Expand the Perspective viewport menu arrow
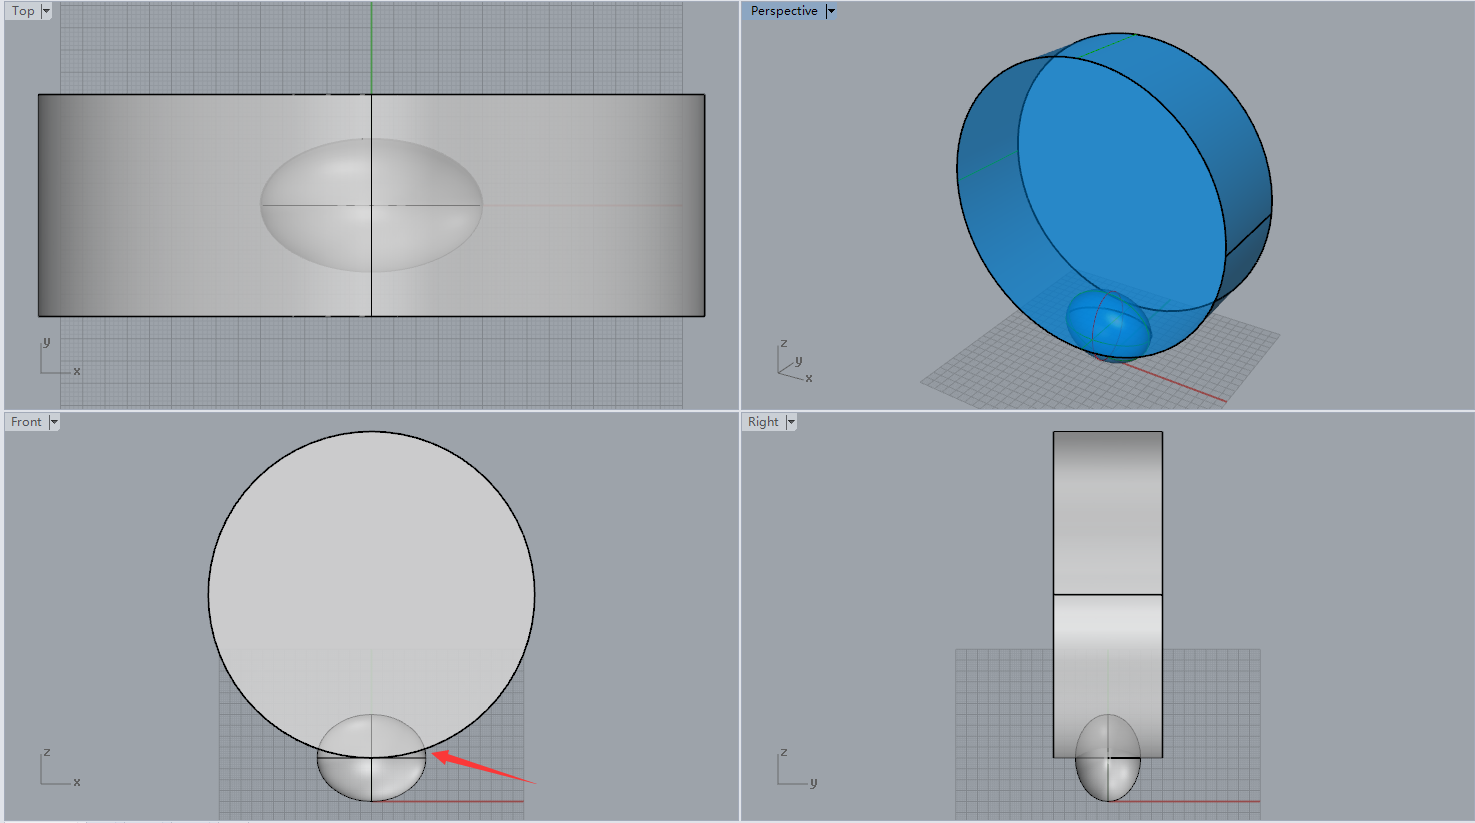1475x823 pixels. click(830, 11)
